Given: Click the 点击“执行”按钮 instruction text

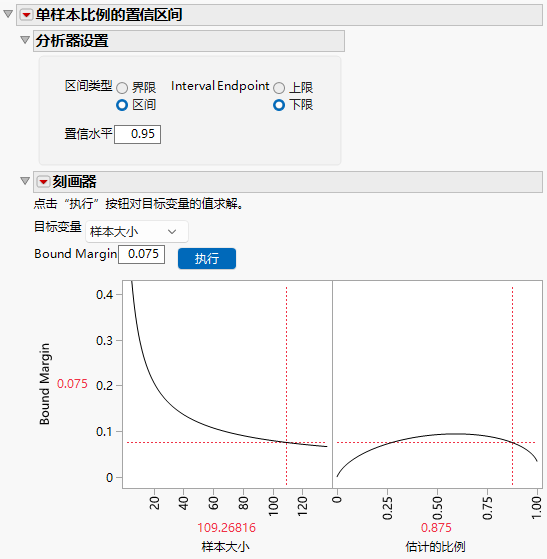Looking at the screenshot, I should click(138, 204).
